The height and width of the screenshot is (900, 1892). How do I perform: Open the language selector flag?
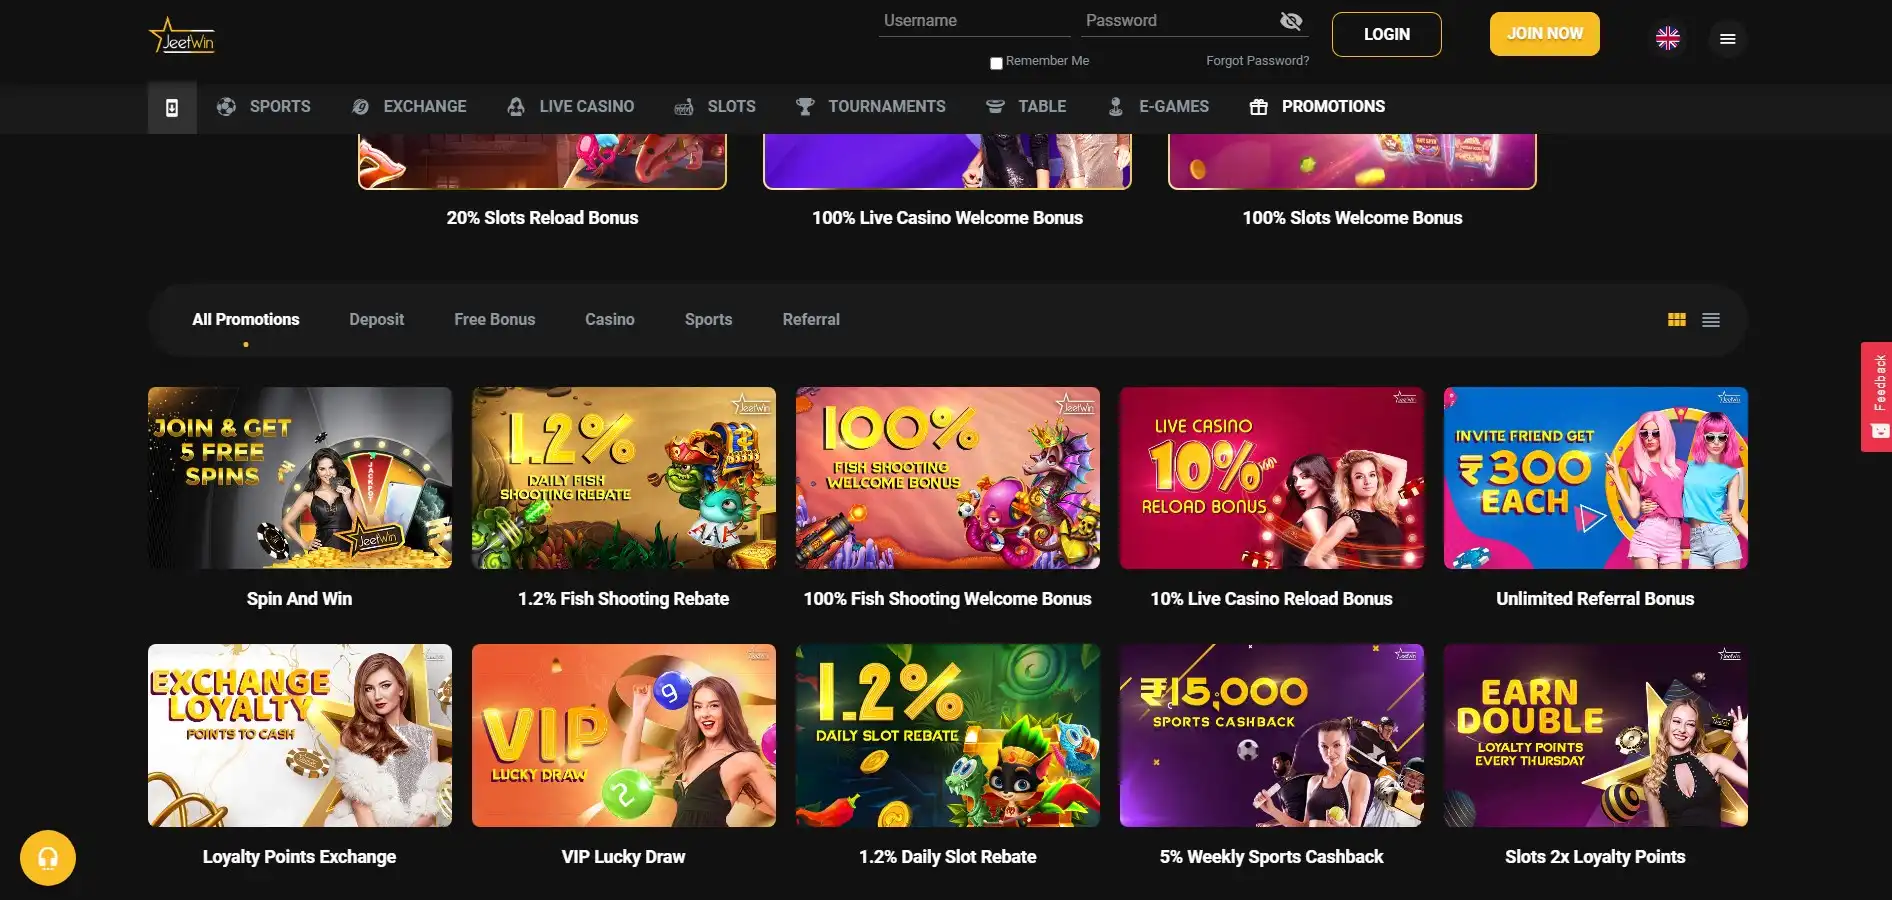tap(1667, 38)
